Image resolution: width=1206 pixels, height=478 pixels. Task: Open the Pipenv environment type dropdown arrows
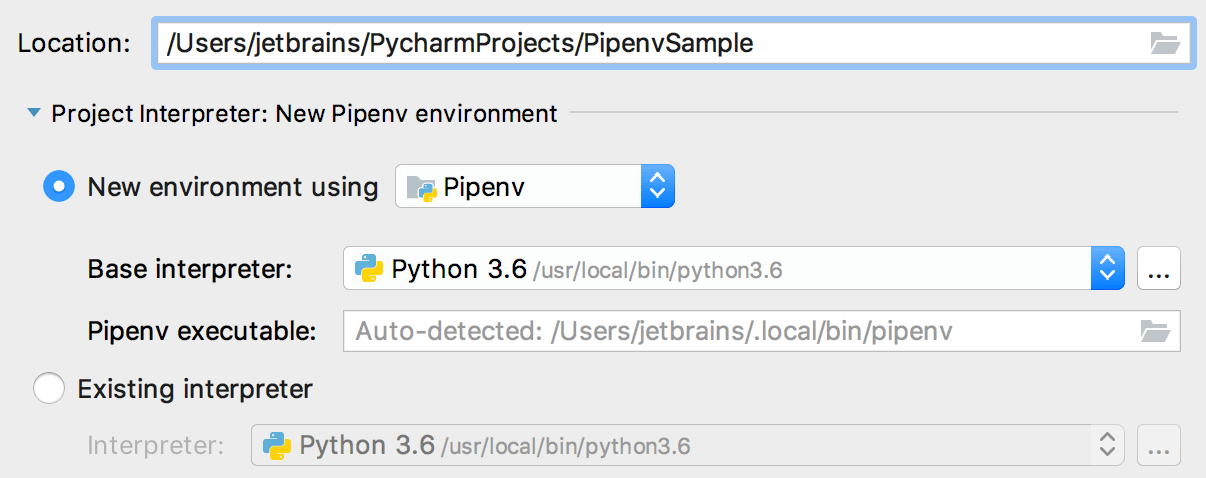[657, 187]
